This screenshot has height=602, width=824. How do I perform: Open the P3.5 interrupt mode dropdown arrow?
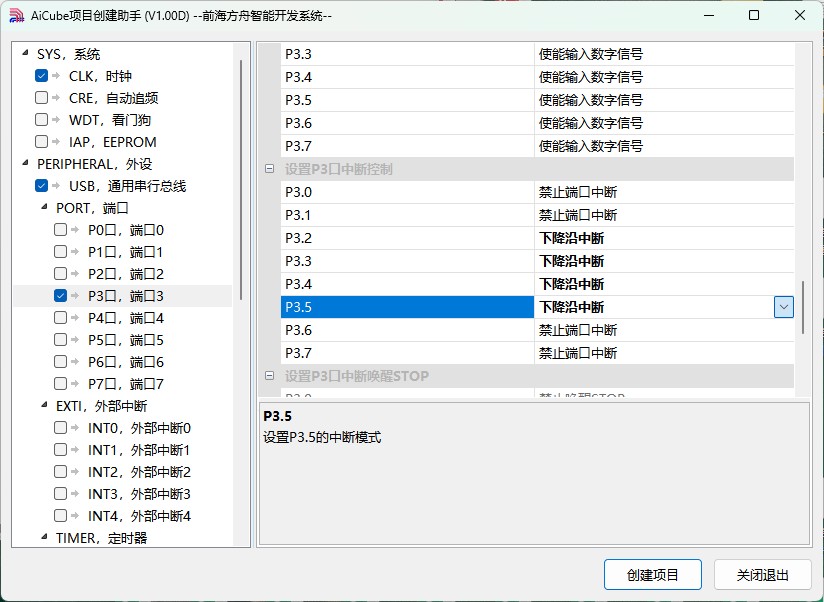point(784,307)
